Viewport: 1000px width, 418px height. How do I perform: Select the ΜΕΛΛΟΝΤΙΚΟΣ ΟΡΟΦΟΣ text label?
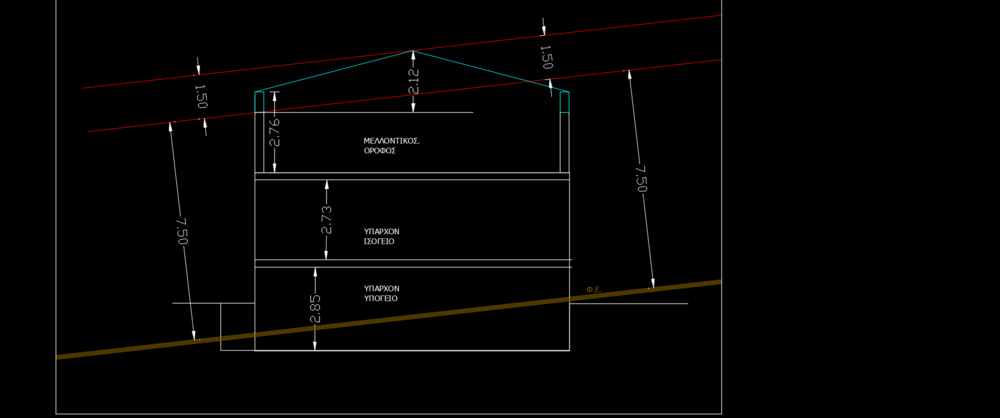tap(391, 146)
